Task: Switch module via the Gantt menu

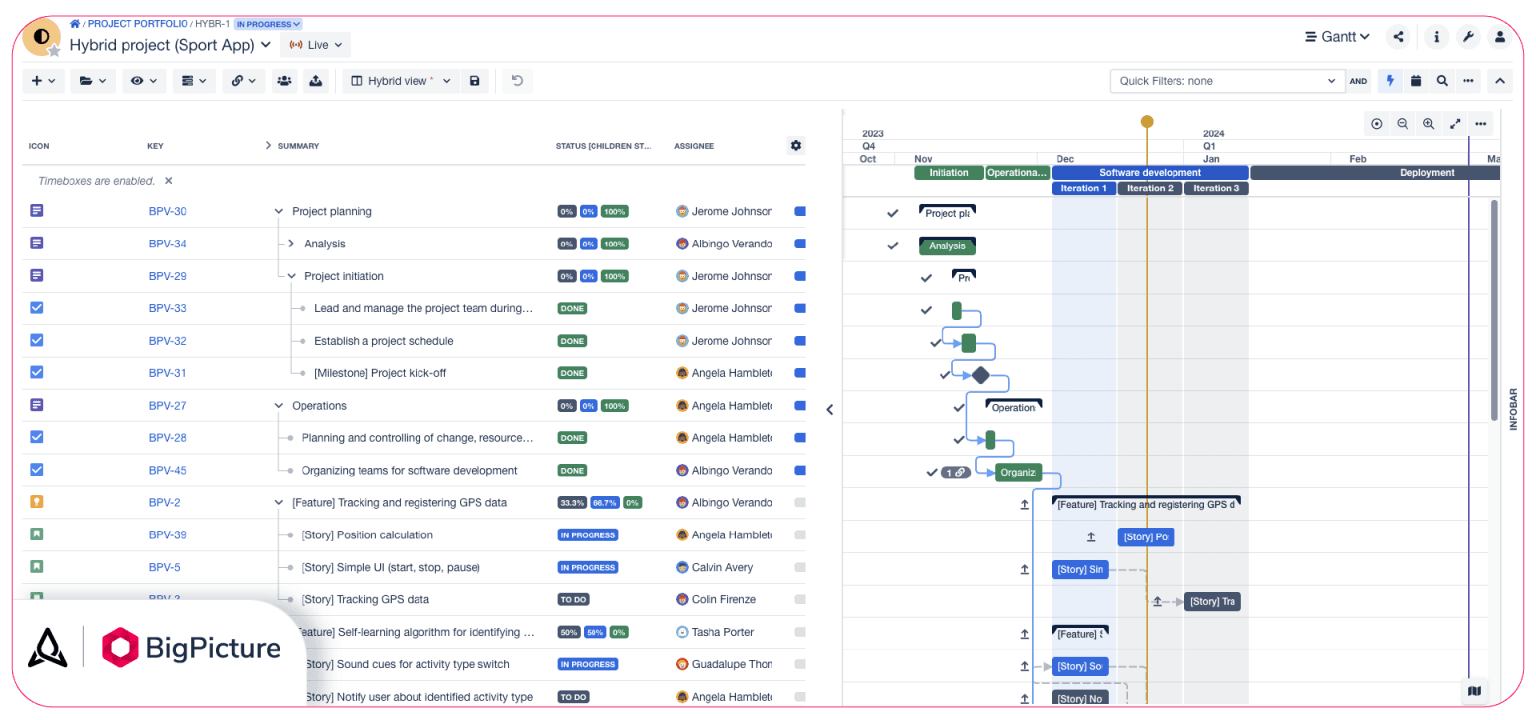Action: tap(1337, 37)
